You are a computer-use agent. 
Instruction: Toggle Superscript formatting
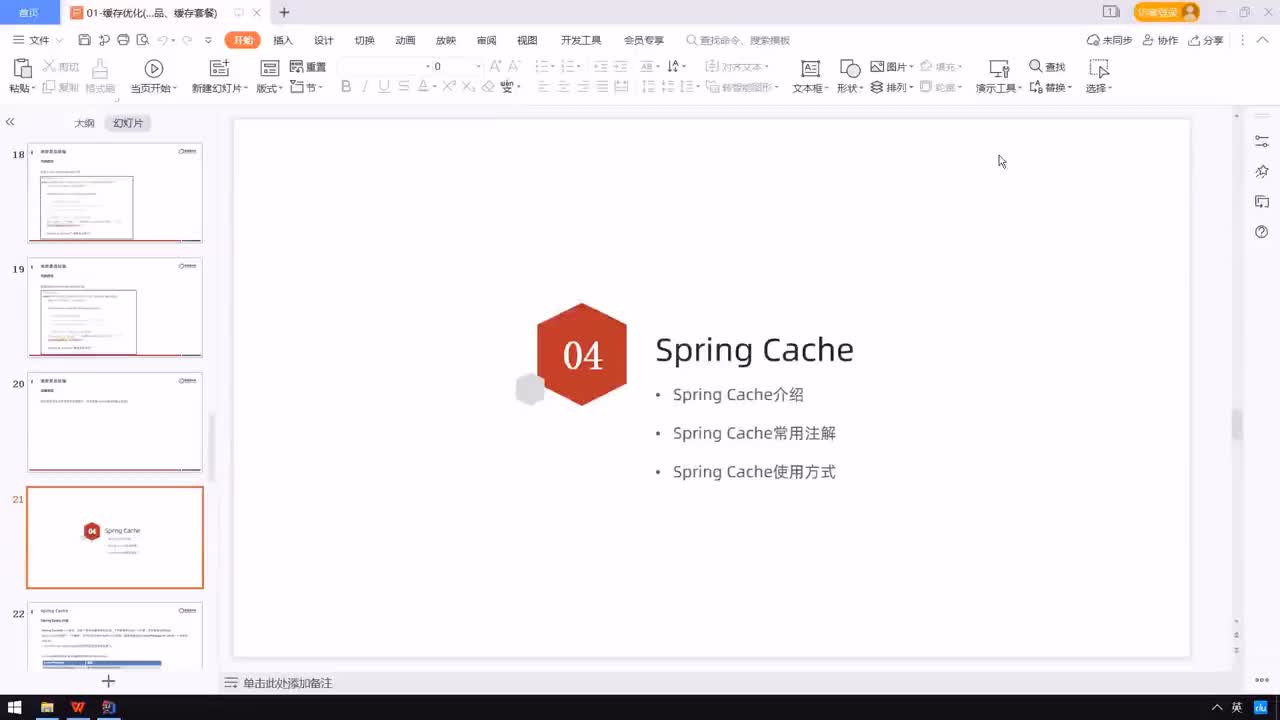click(x=449, y=87)
